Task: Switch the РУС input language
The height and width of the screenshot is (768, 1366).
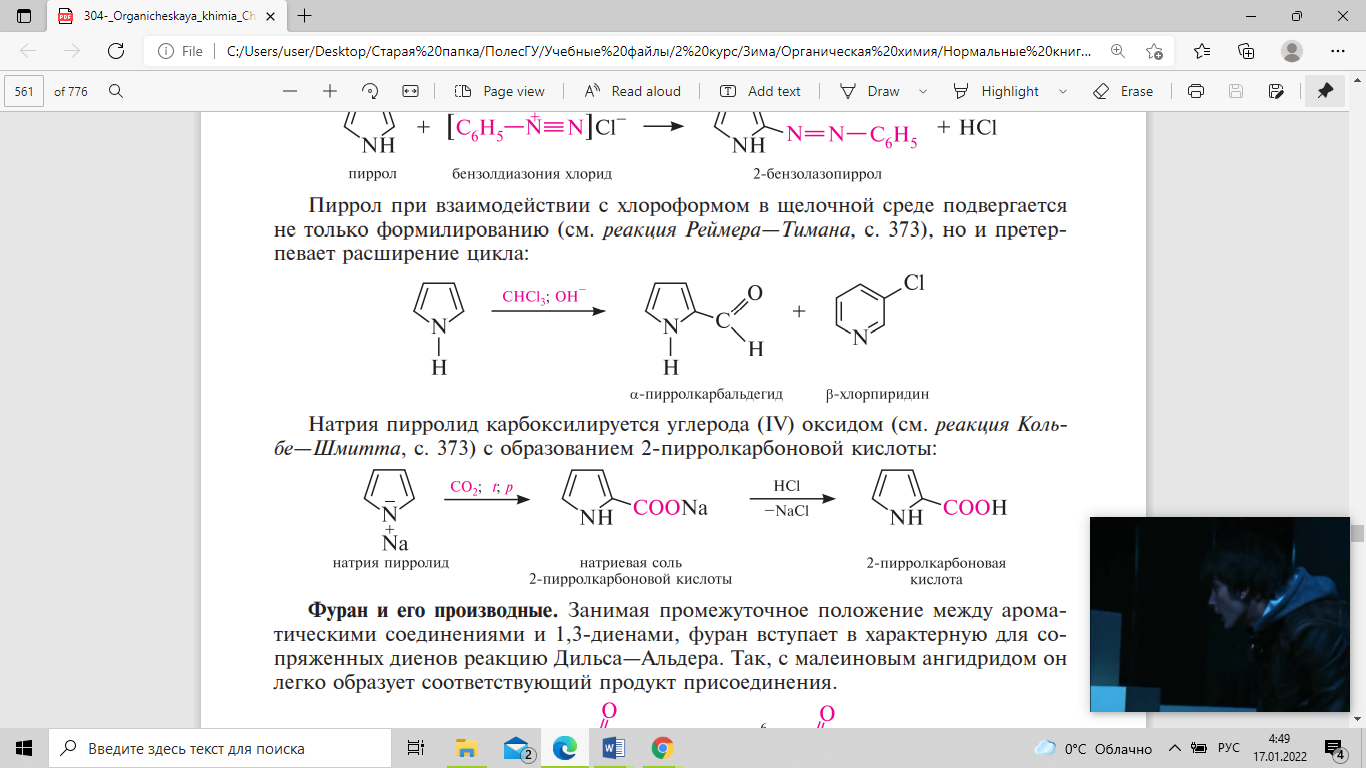Action: point(1229,748)
